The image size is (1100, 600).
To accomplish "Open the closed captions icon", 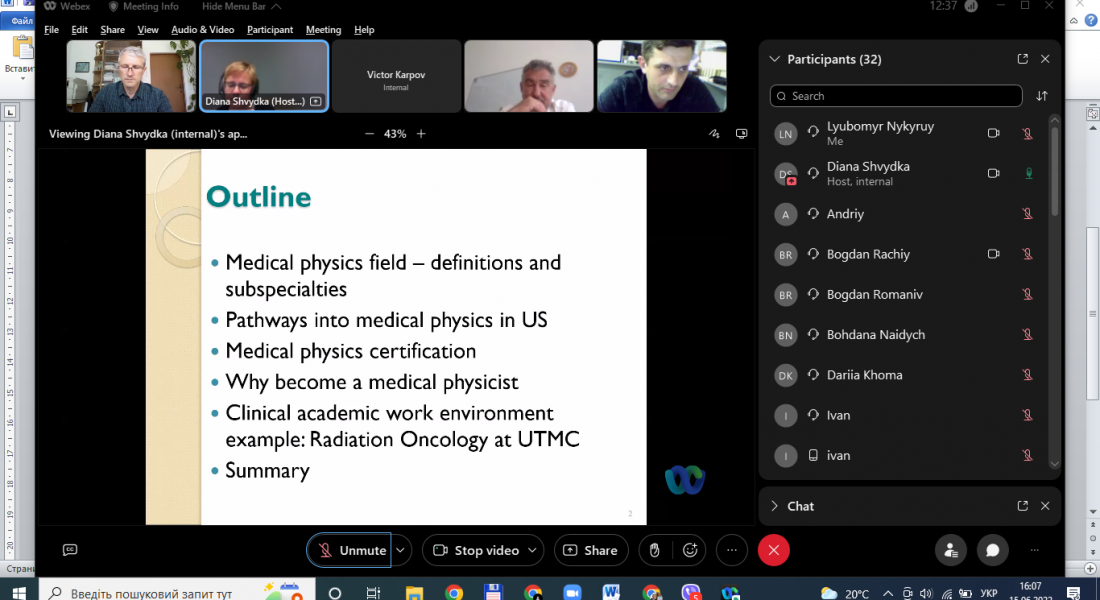I will coord(70,550).
